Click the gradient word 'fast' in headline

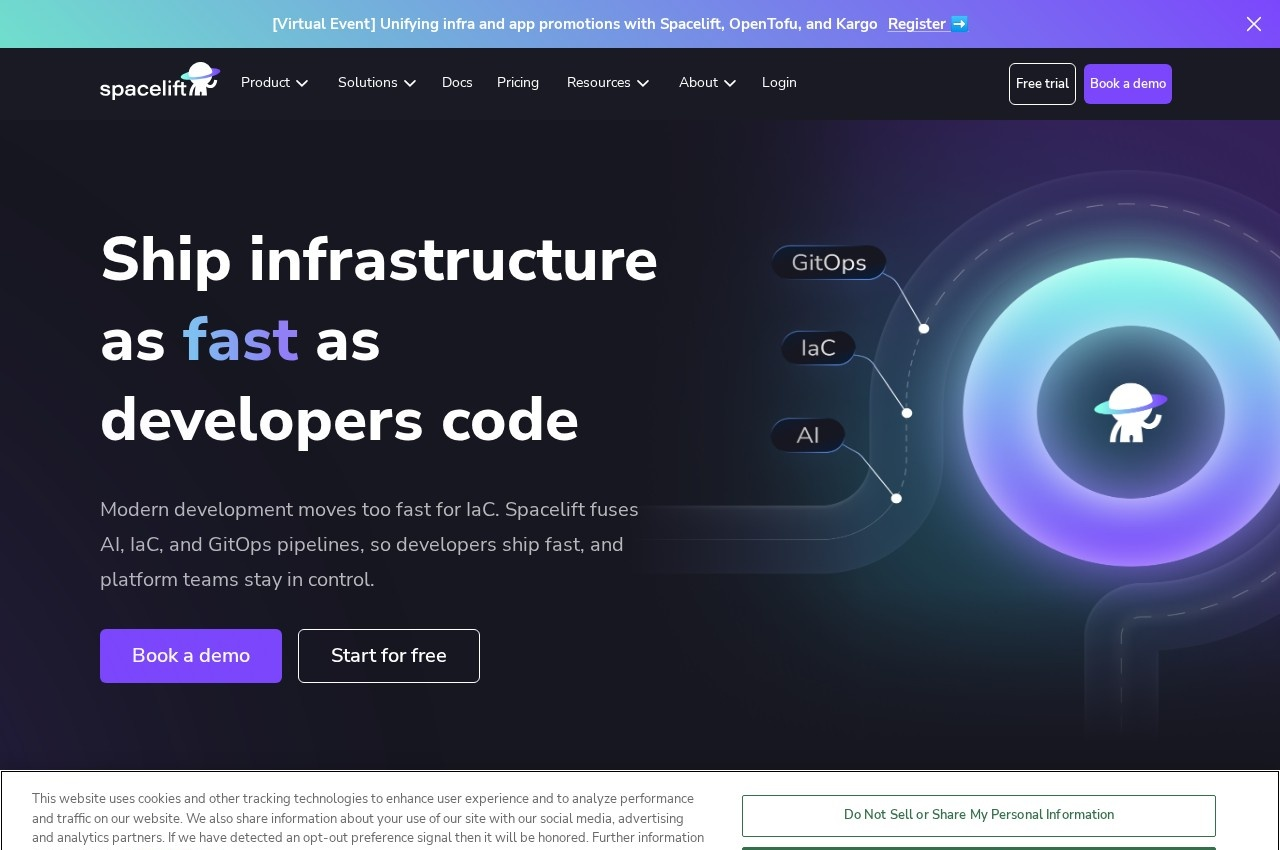coord(240,340)
